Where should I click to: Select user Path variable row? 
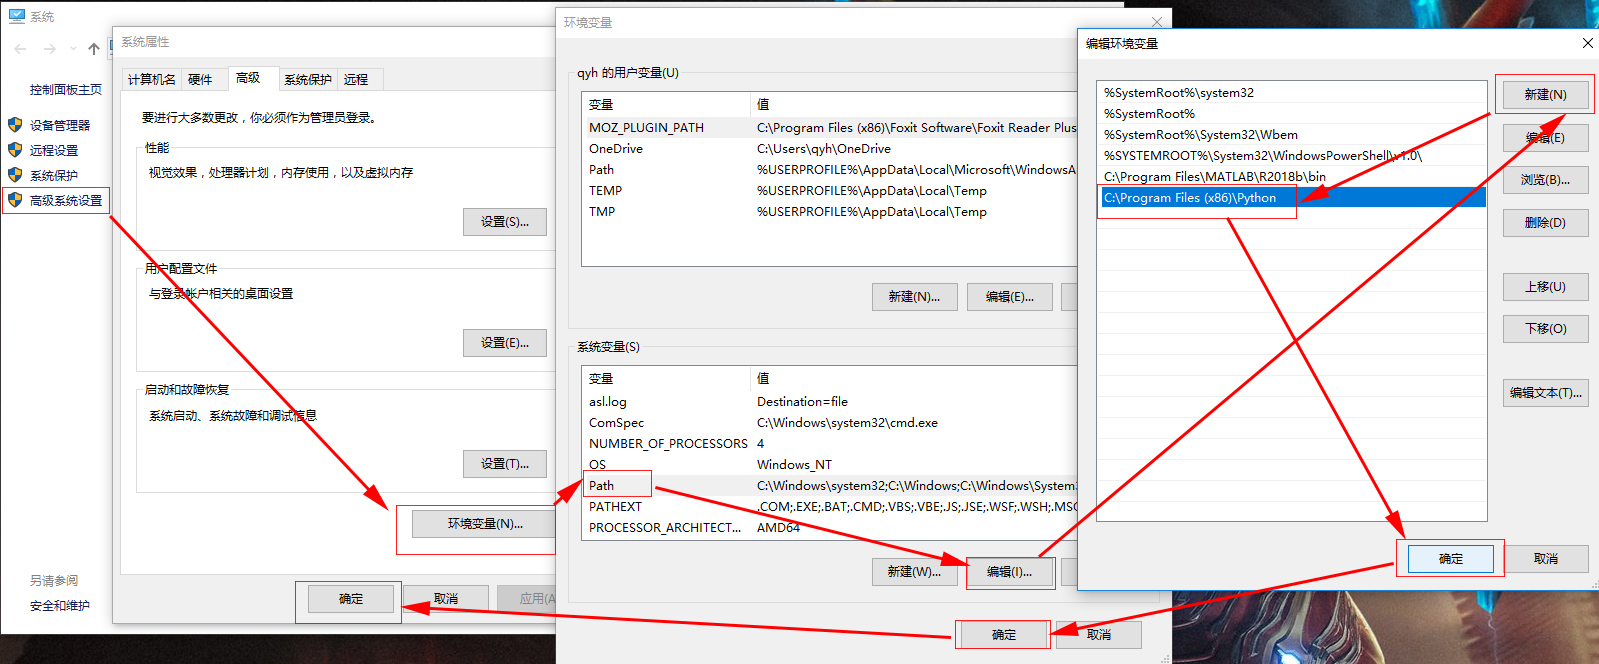pyautogui.click(x=829, y=169)
